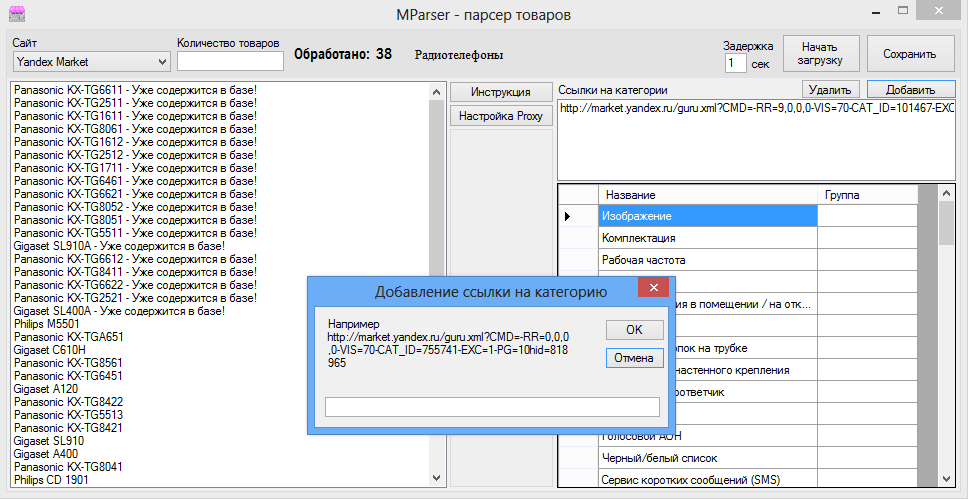Viewport: 968px width, 500px height.
Task: Maximize the MParser window
Action: pyautogui.click(x=903, y=10)
